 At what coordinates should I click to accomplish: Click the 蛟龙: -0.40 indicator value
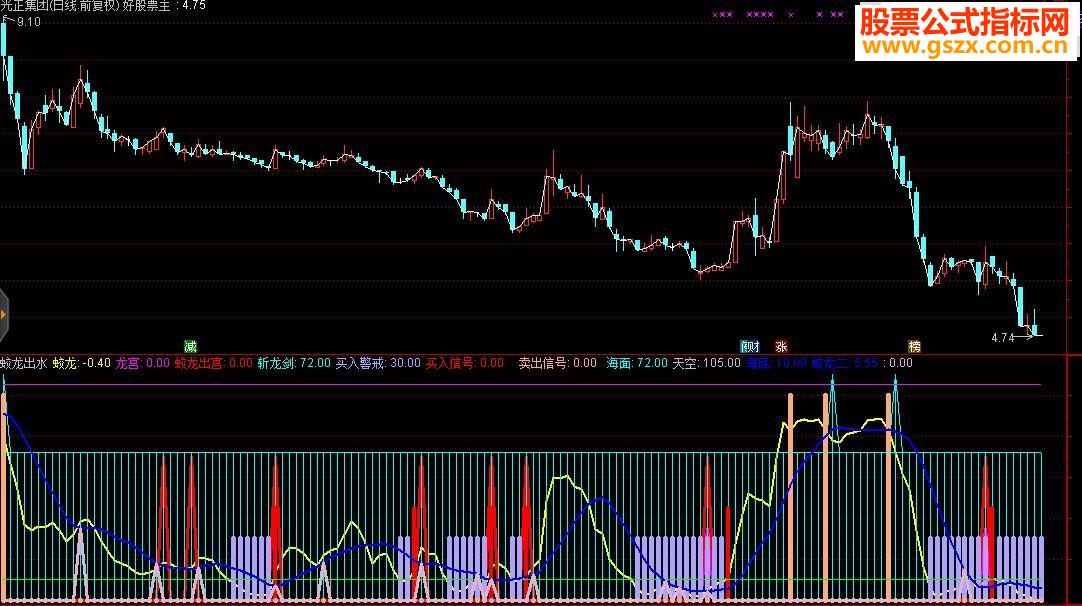81,363
